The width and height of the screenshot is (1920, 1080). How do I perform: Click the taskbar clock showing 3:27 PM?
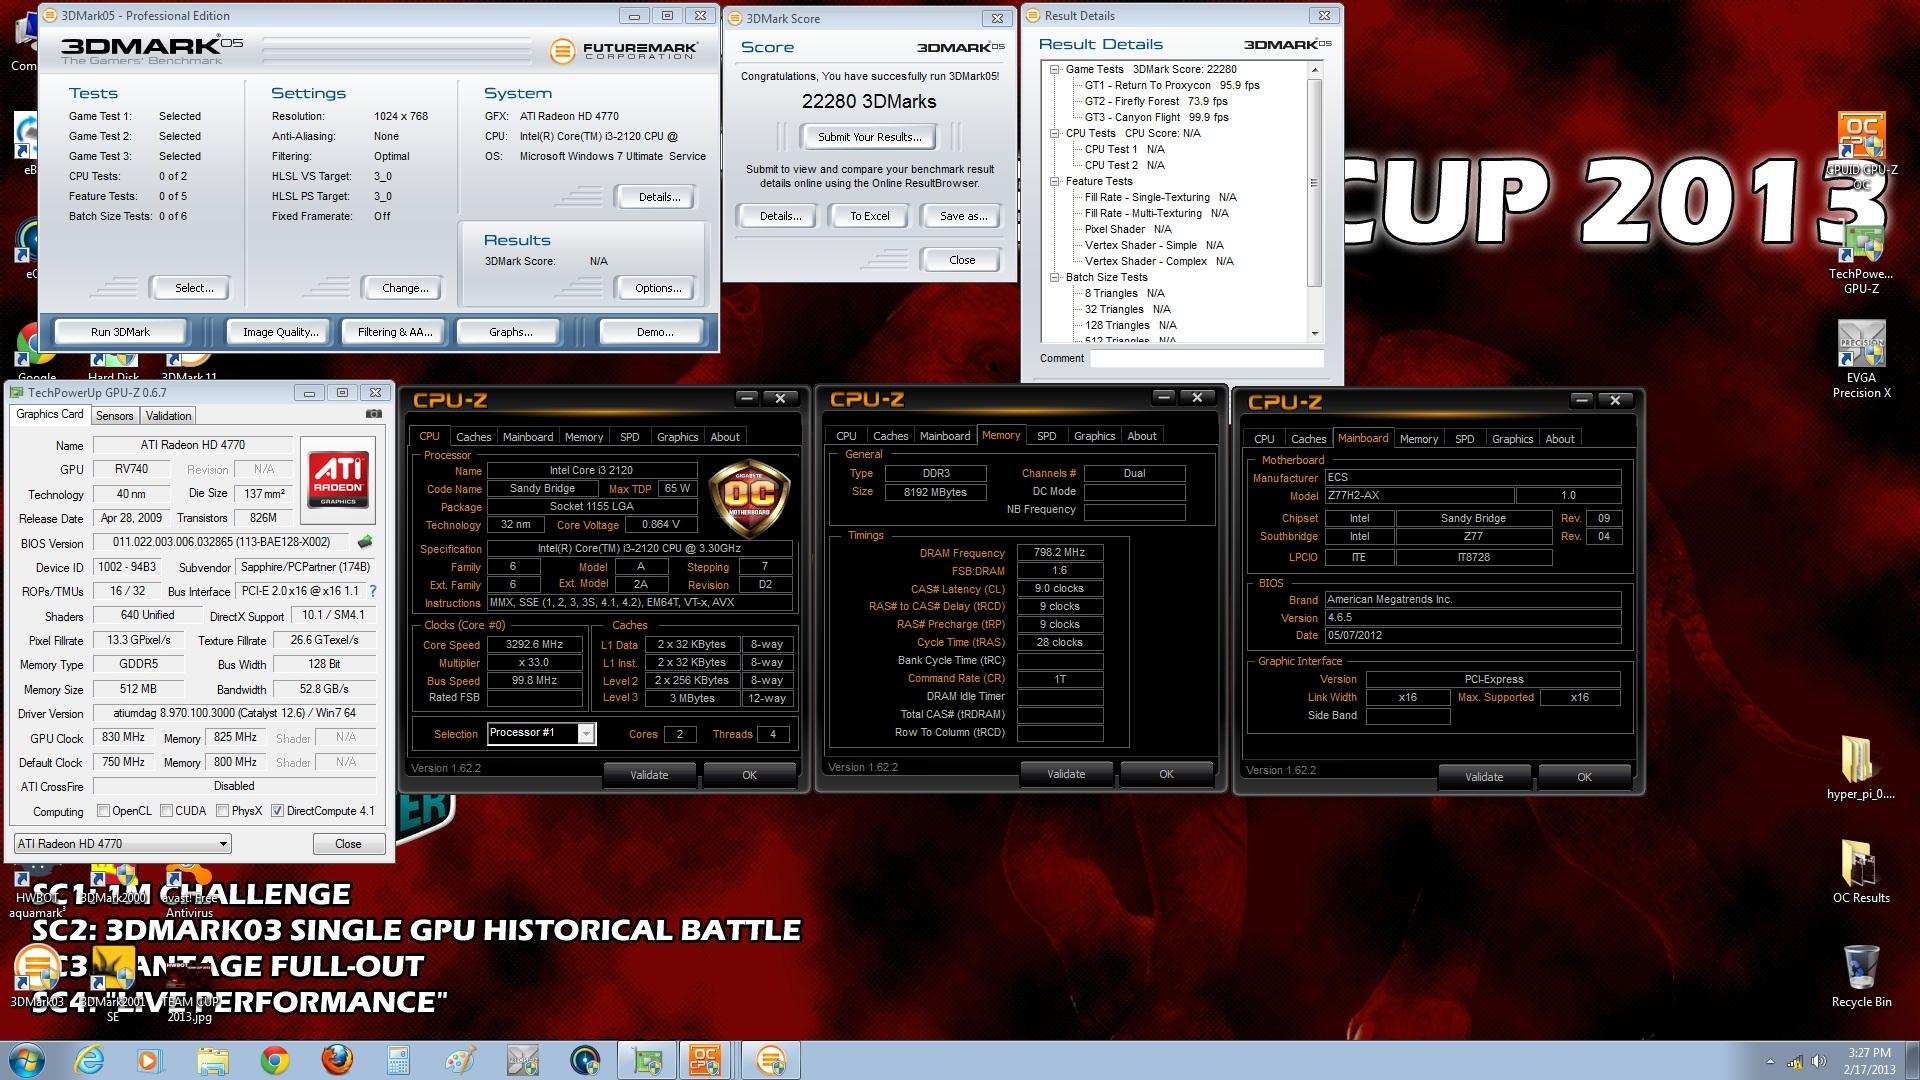click(1869, 1060)
